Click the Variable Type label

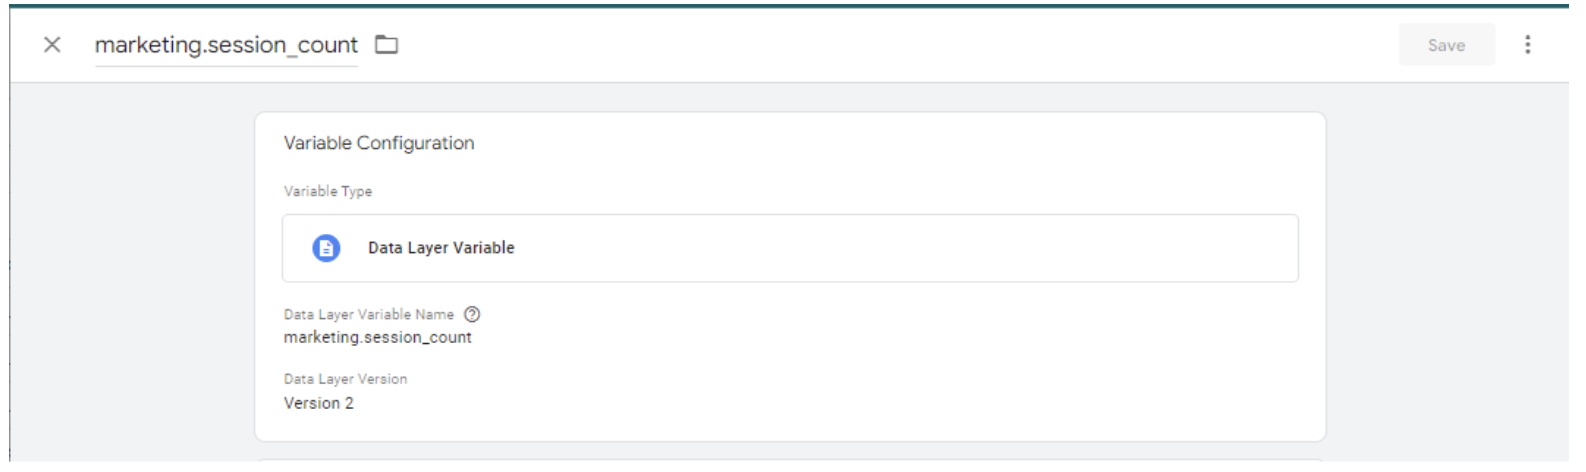tap(328, 191)
